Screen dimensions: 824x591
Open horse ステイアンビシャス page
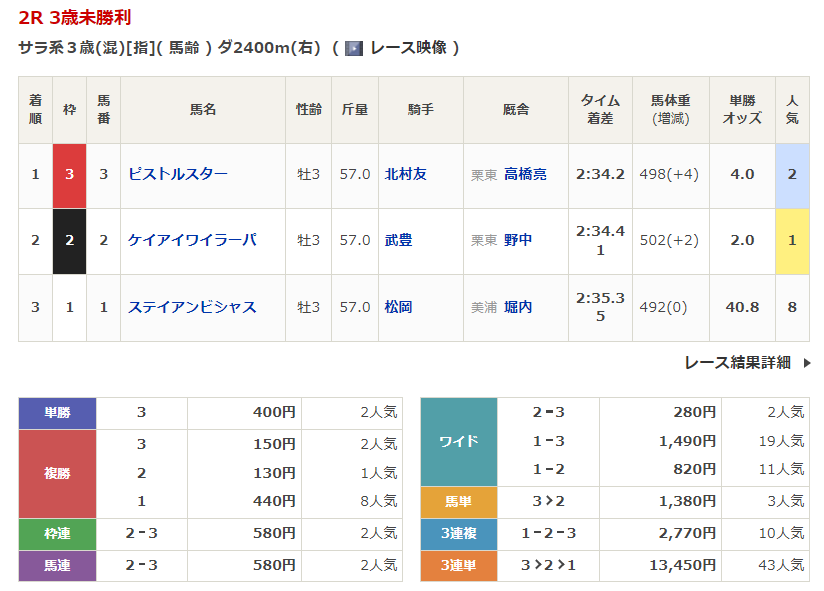point(192,307)
